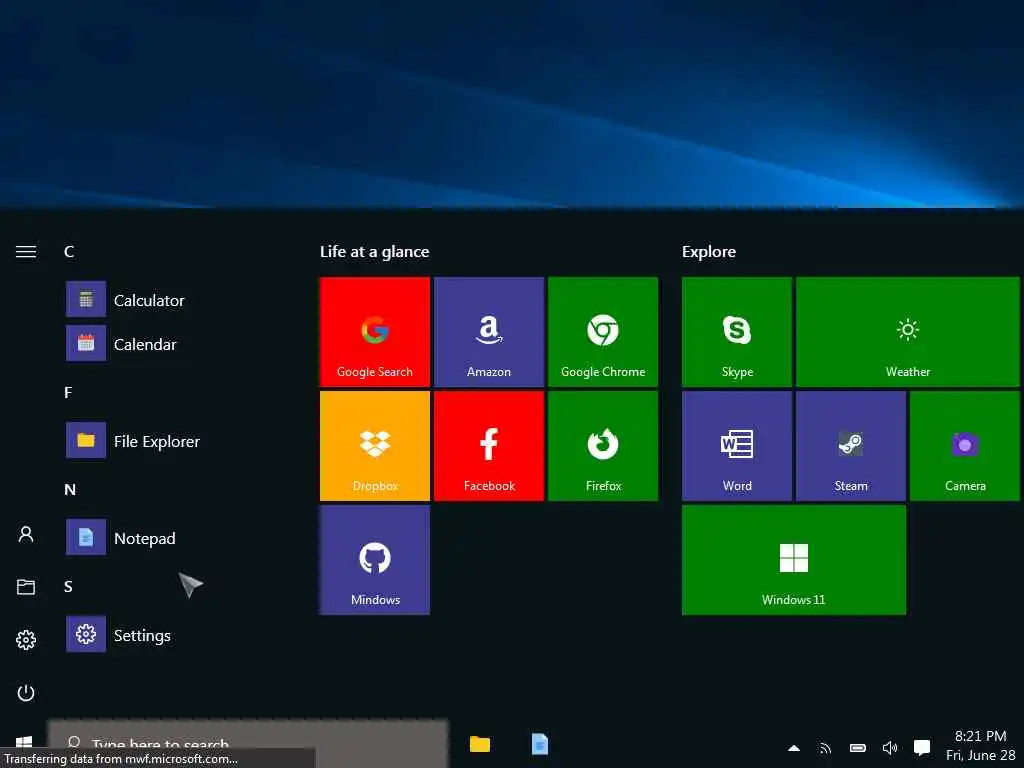The image size is (1024, 768).
Task: Open Calendar from app list
Action: [x=121, y=344]
